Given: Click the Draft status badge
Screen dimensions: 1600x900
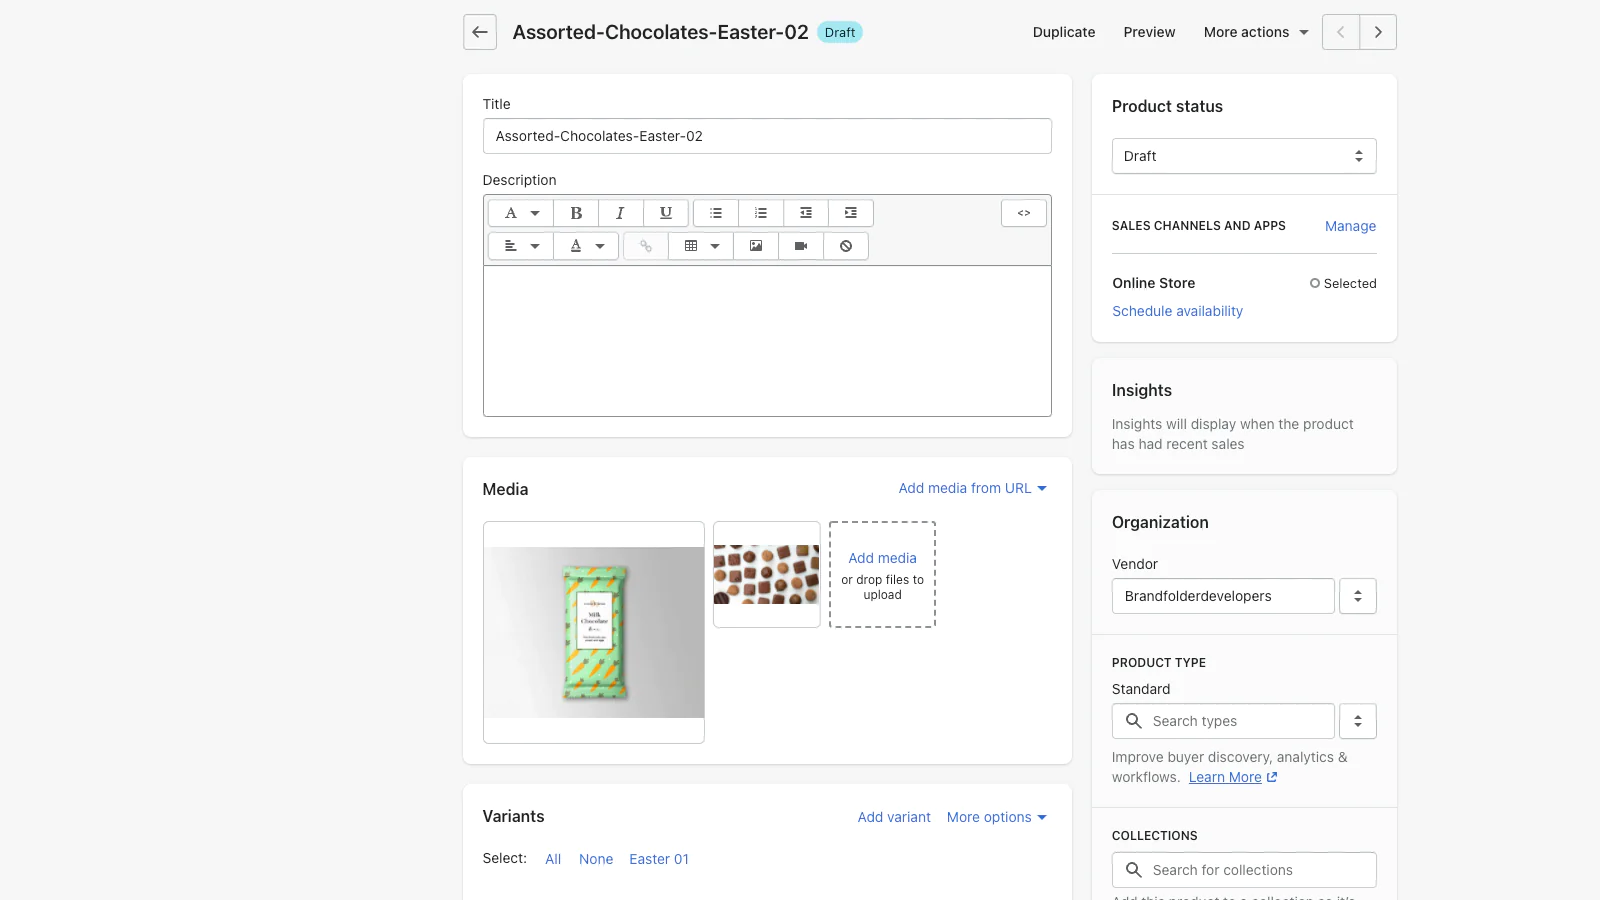Looking at the screenshot, I should click(x=840, y=32).
